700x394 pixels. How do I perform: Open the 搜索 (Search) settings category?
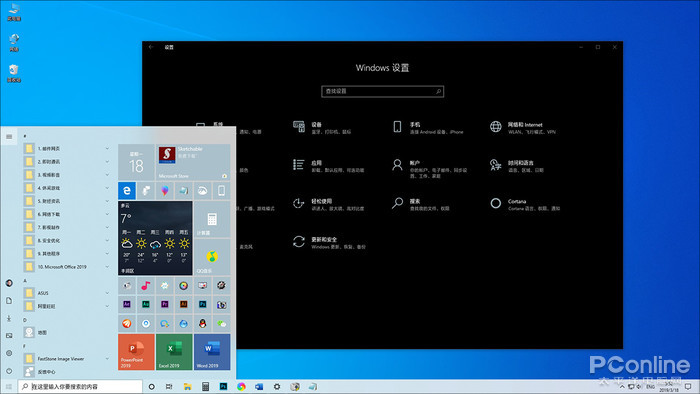coord(421,204)
